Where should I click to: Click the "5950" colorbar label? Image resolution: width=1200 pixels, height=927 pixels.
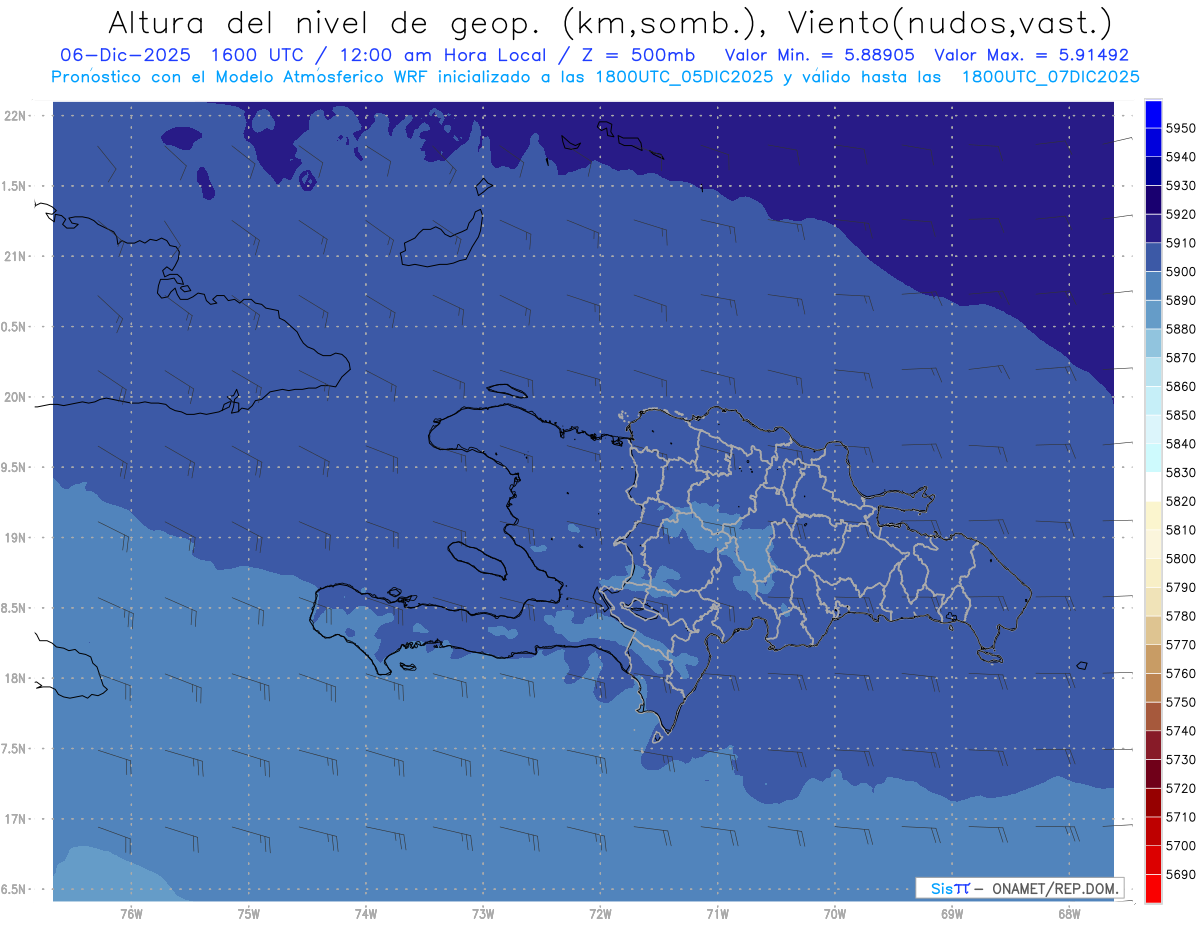pyautogui.click(x=1180, y=128)
